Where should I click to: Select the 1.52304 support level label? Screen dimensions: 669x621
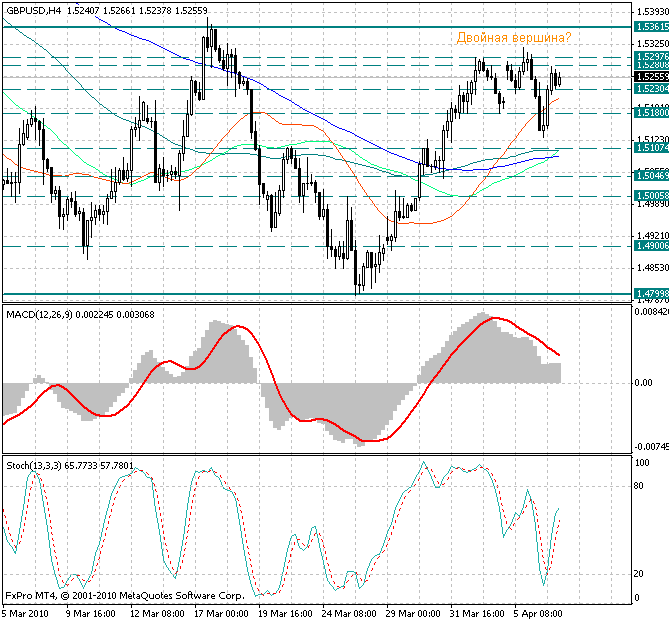click(x=651, y=89)
